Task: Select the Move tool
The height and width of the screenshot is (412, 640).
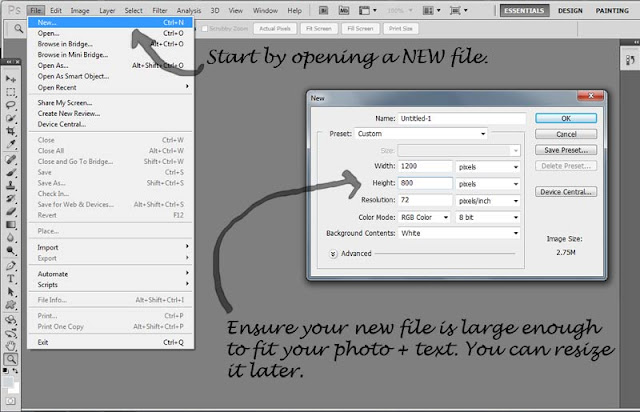Action: coord(11,79)
